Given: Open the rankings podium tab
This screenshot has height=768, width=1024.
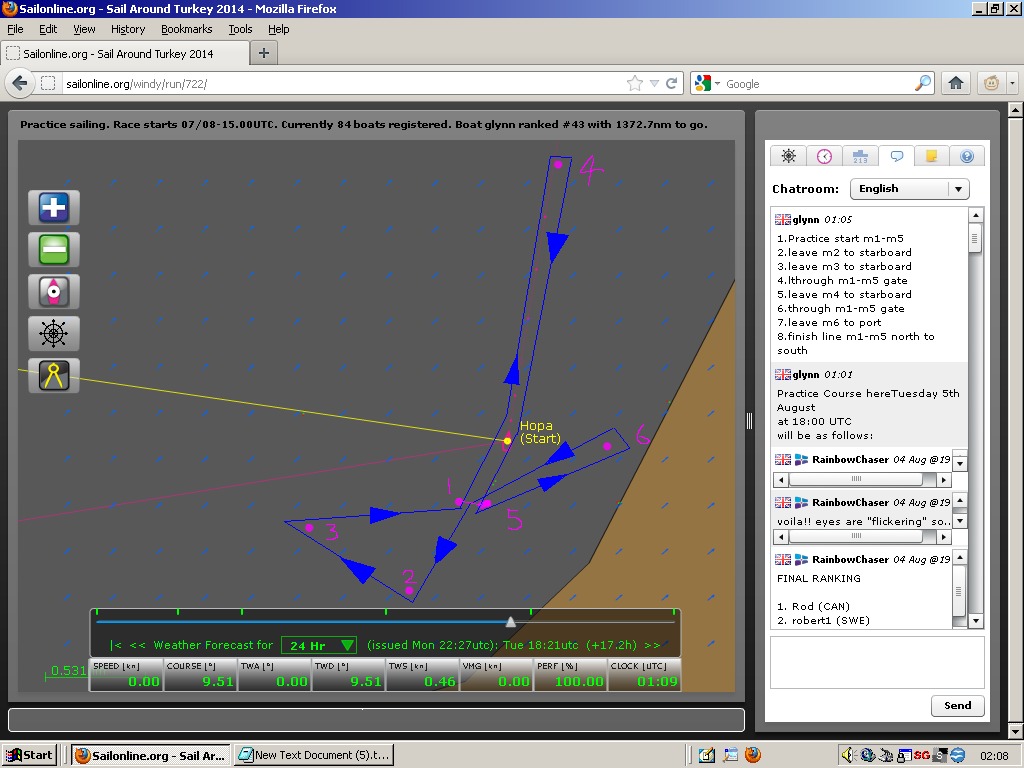Looking at the screenshot, I should [x=860, y=156].
